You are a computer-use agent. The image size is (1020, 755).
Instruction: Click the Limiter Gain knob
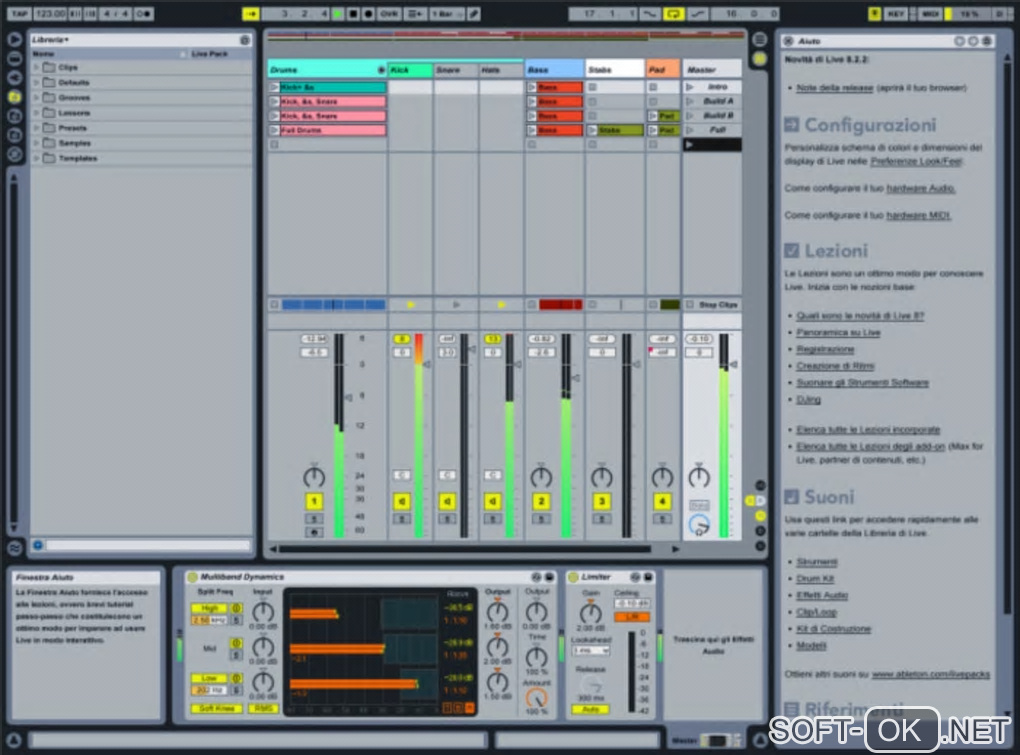(x=591, y=613)
